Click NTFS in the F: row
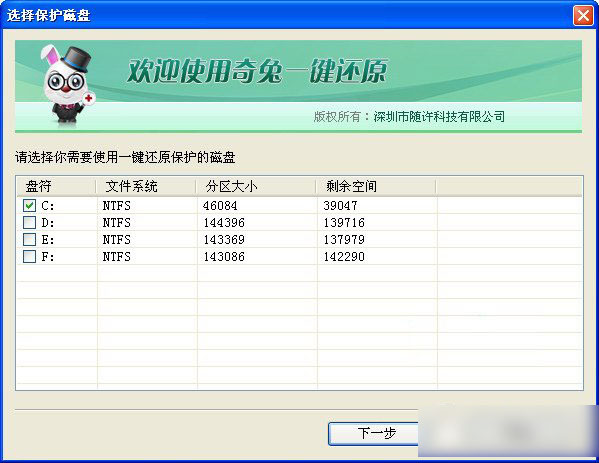Screen dimensions: 599x463 (x=117, y=257)
